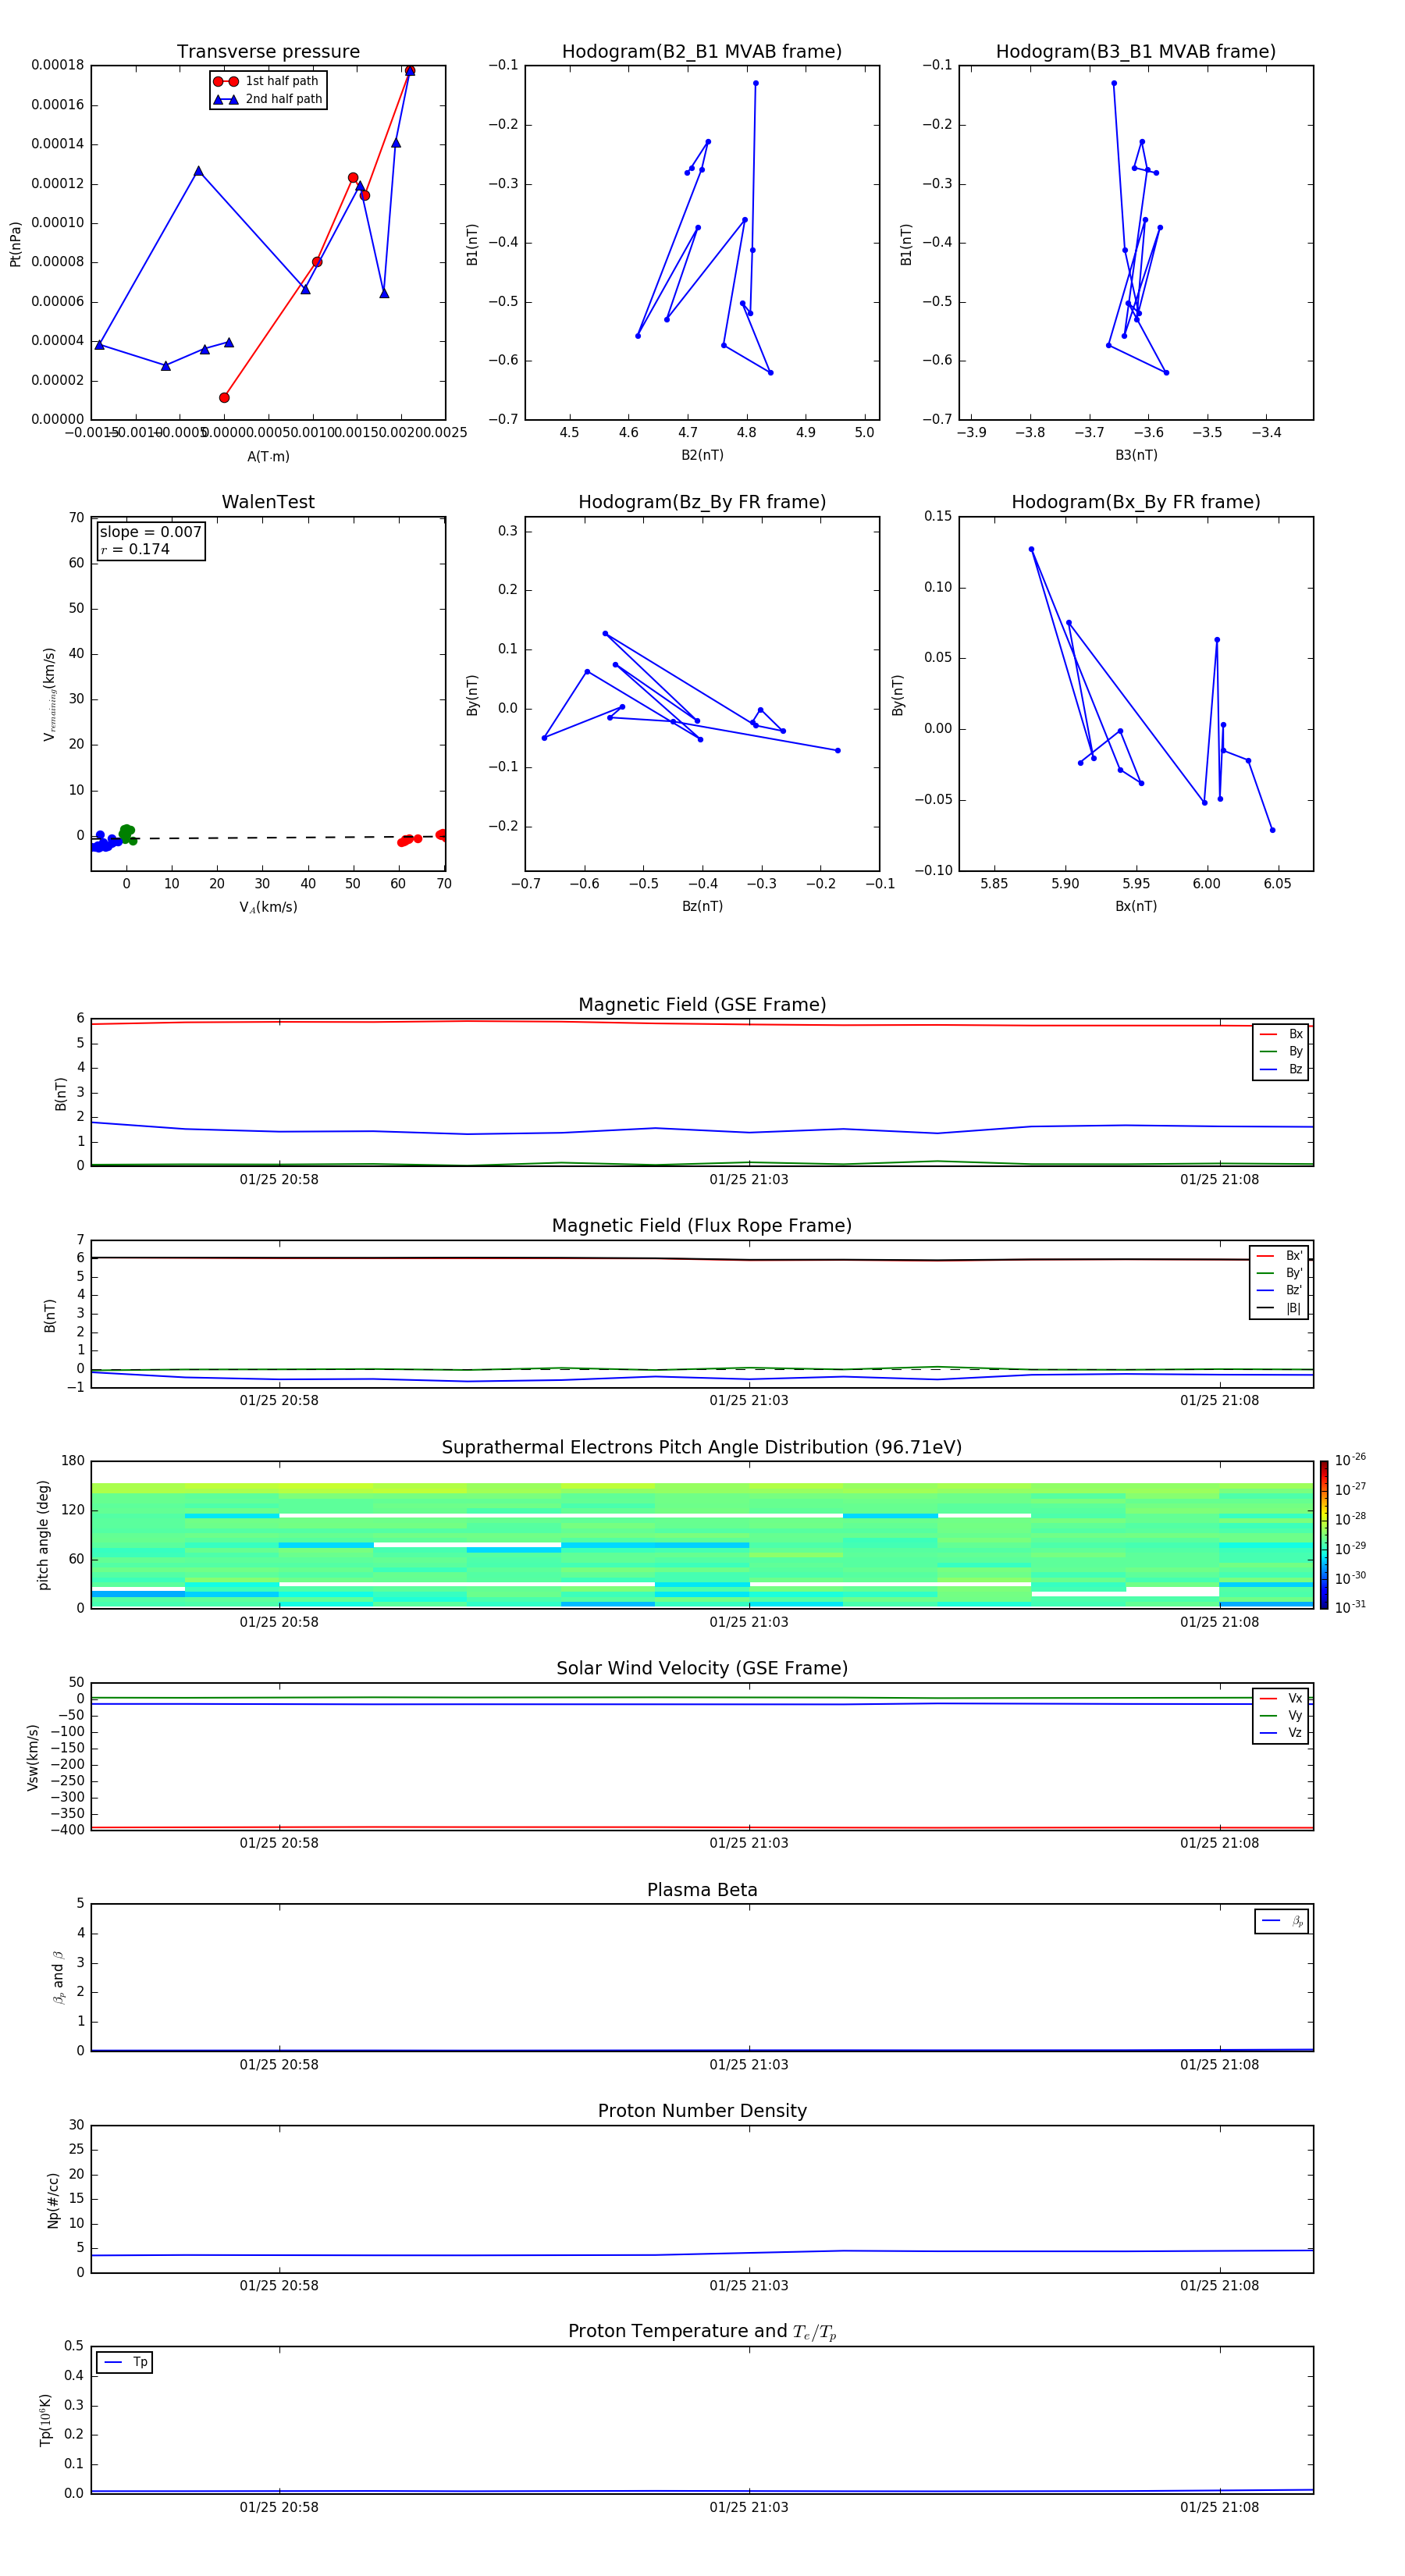This screenshot has width=1405, height=2576.
Task: Click the green point cluster in WalenTest plot
Action: [127, 833]
